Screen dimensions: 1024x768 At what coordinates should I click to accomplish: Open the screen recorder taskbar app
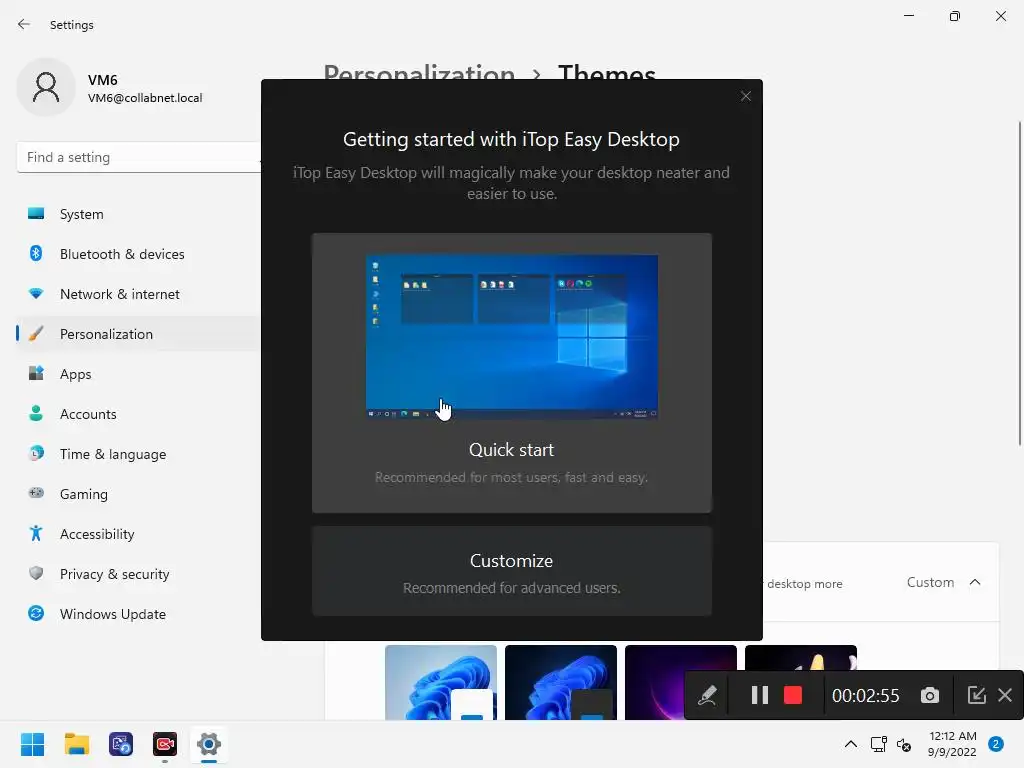point(165,744)
